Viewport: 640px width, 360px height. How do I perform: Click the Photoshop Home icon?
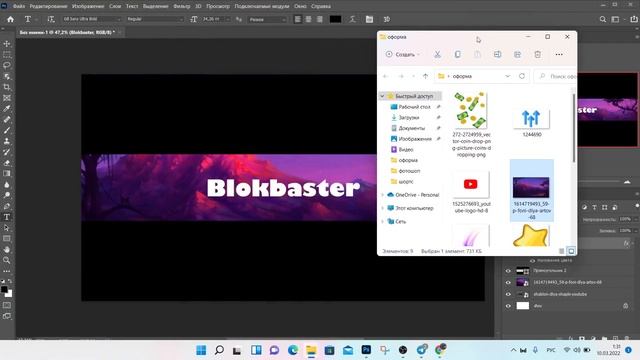10,19
